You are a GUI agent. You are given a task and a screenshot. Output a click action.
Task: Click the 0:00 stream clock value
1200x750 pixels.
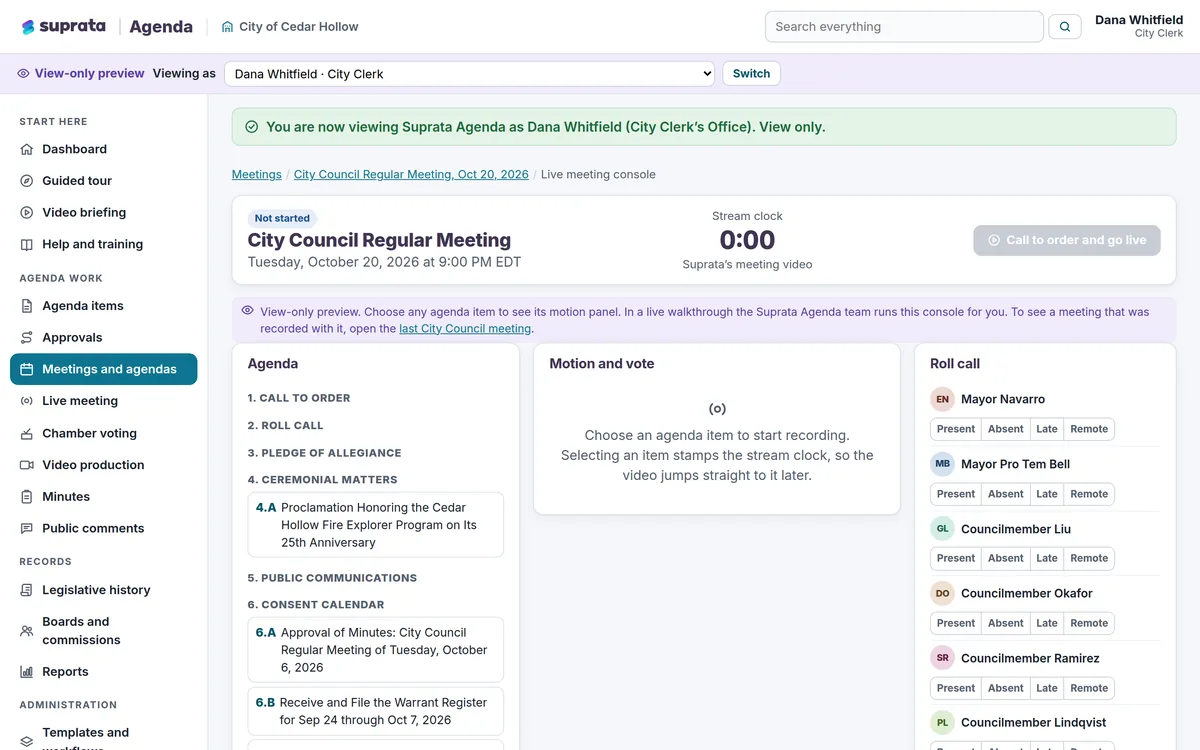(x=747, y=240)
